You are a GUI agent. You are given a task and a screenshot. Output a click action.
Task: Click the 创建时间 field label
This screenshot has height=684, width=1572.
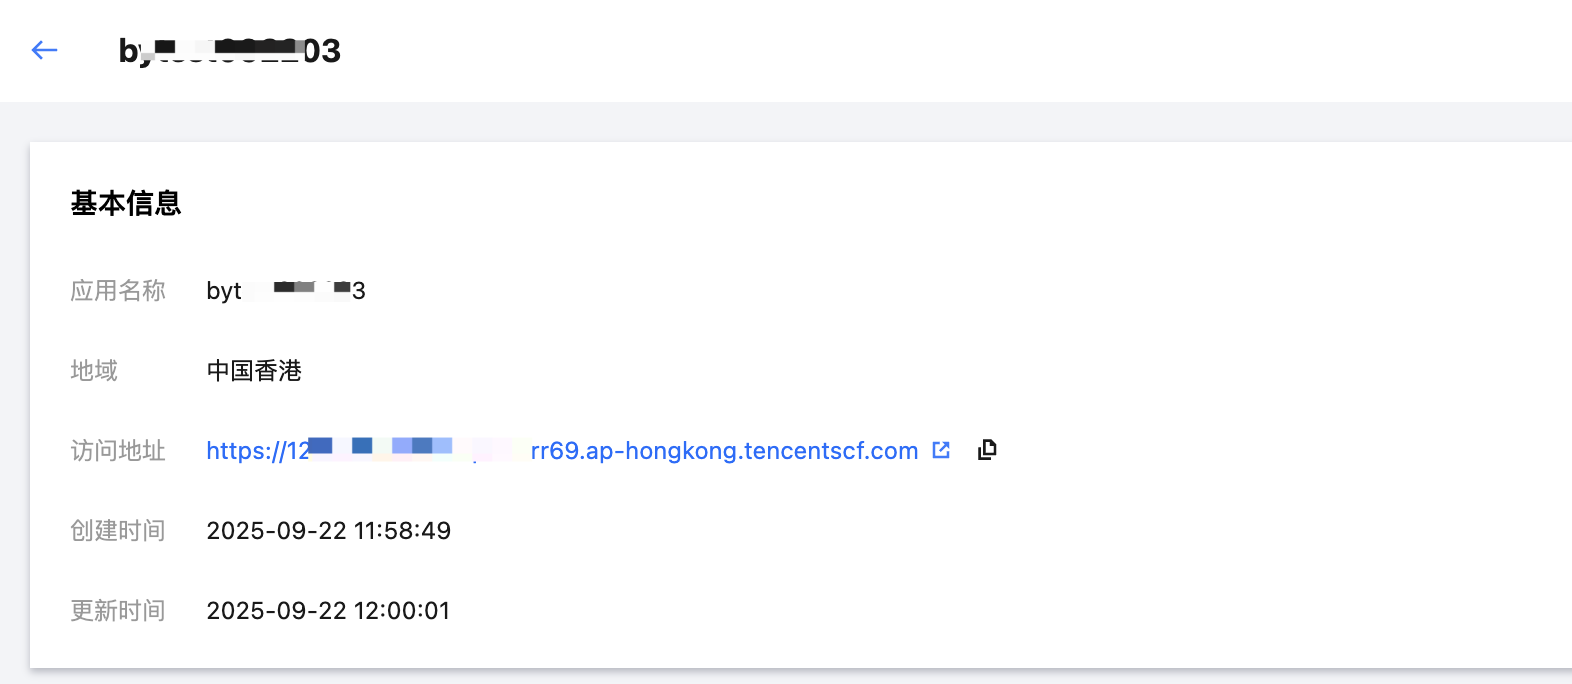click(x=118, y=531)
